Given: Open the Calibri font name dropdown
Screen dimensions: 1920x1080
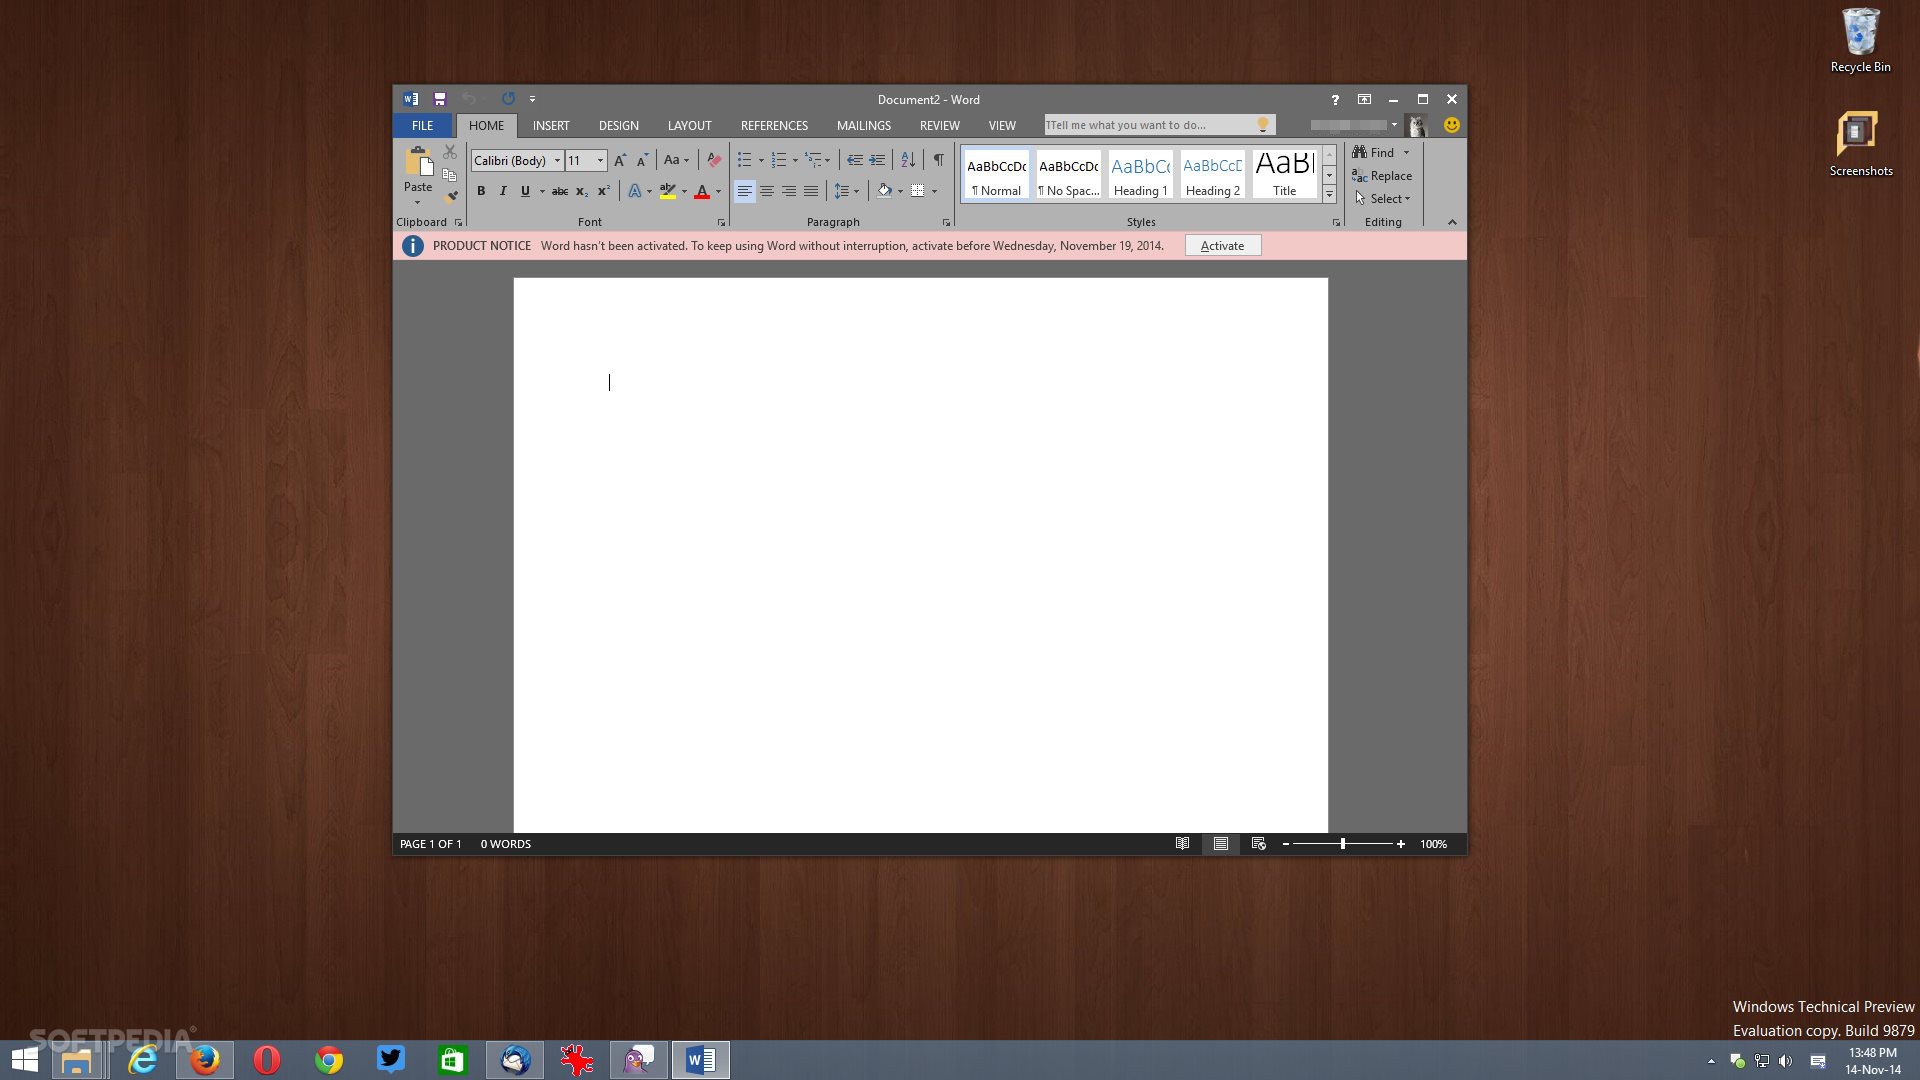Looking at the screenshot, I should 557,161.
